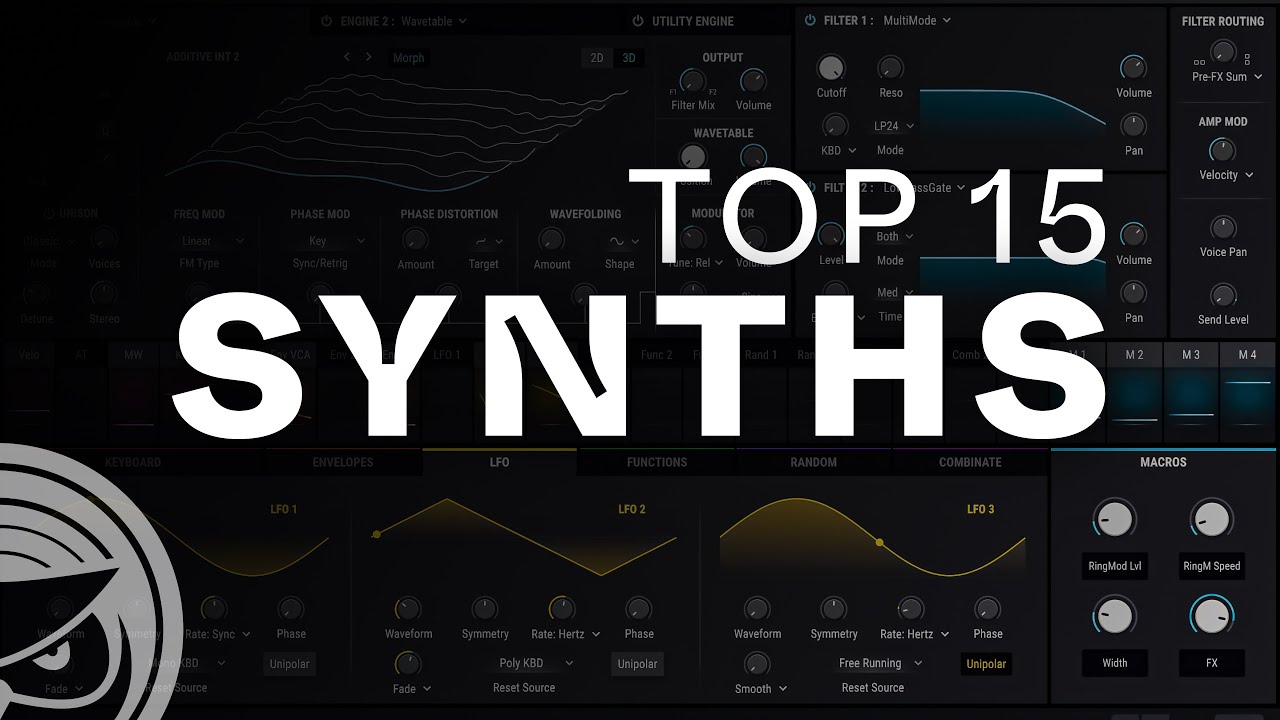1280x720 pixels.
Task: Click the LFO 2 Symmetry knob
Action: 485,608
